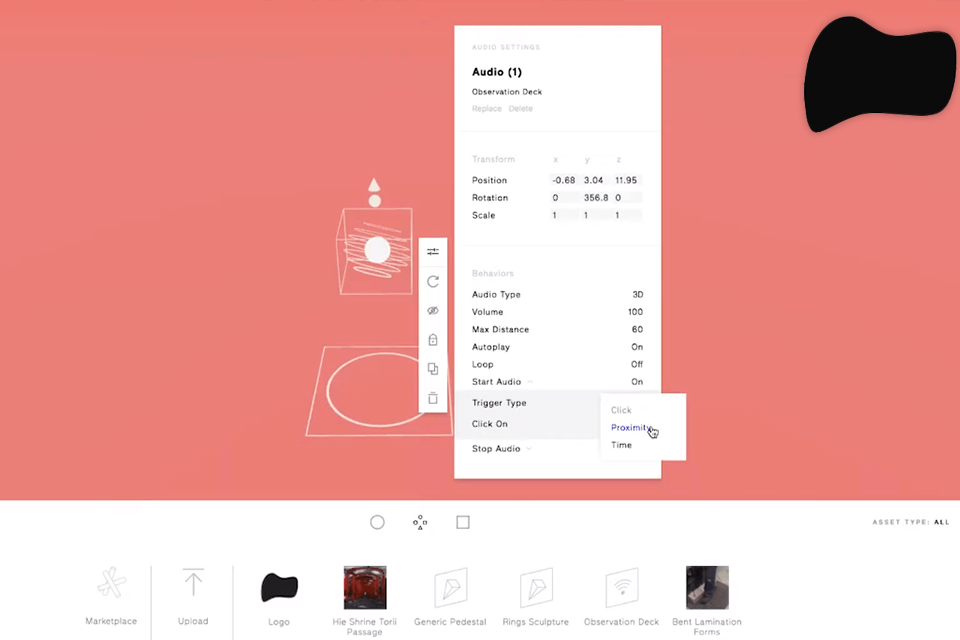Viewport: 960px width, 640px height.
Task: Change Audio Type 3D value
Action: click(x=637, y=294)
